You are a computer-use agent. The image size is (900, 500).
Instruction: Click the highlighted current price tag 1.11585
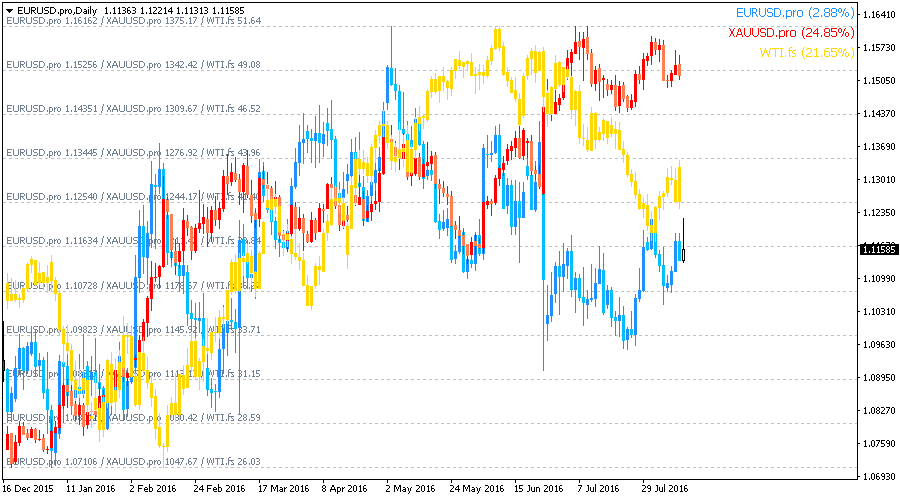click(878, 249)
